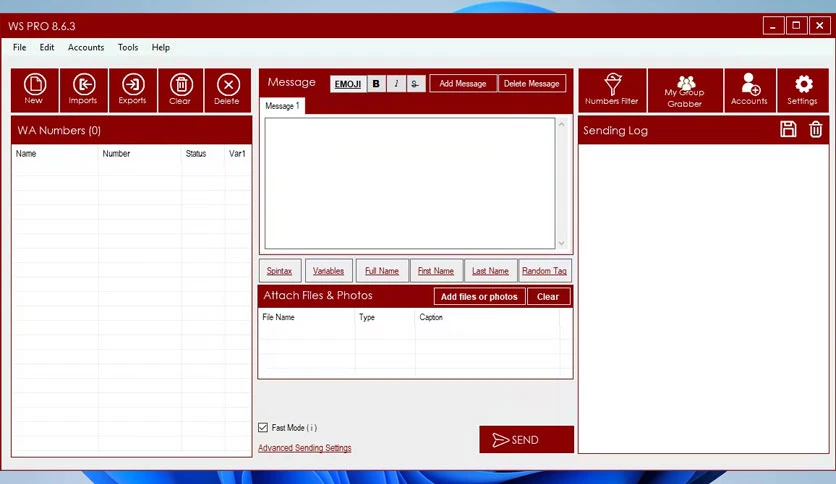Insert Variables into message
The image size is (836, 484).
328,271
